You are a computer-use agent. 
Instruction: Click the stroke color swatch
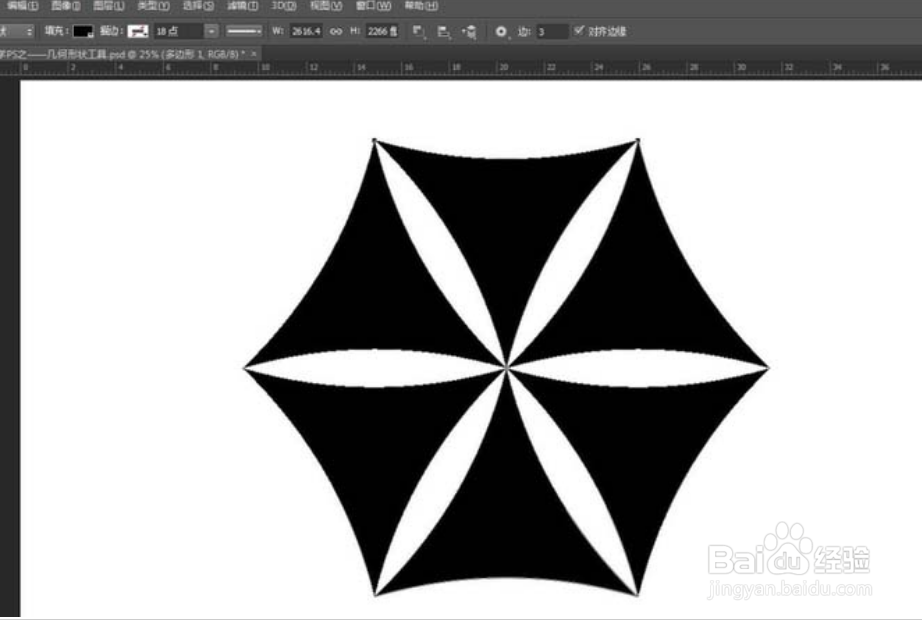(138, 32)
